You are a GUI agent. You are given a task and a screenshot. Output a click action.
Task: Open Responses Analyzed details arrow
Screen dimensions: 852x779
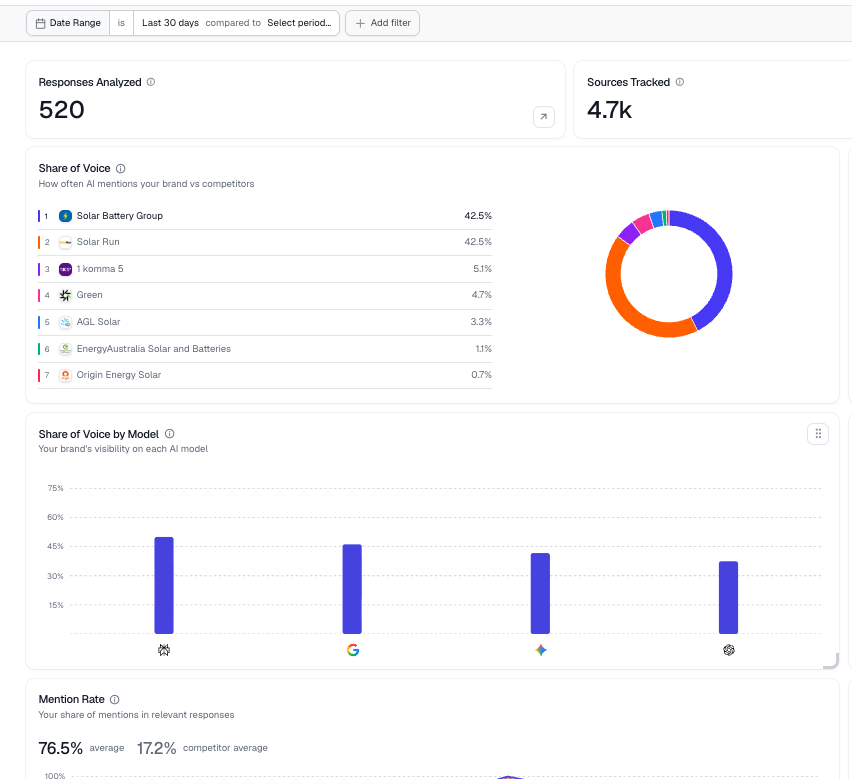pyautogui.click(x=544, y=117)
